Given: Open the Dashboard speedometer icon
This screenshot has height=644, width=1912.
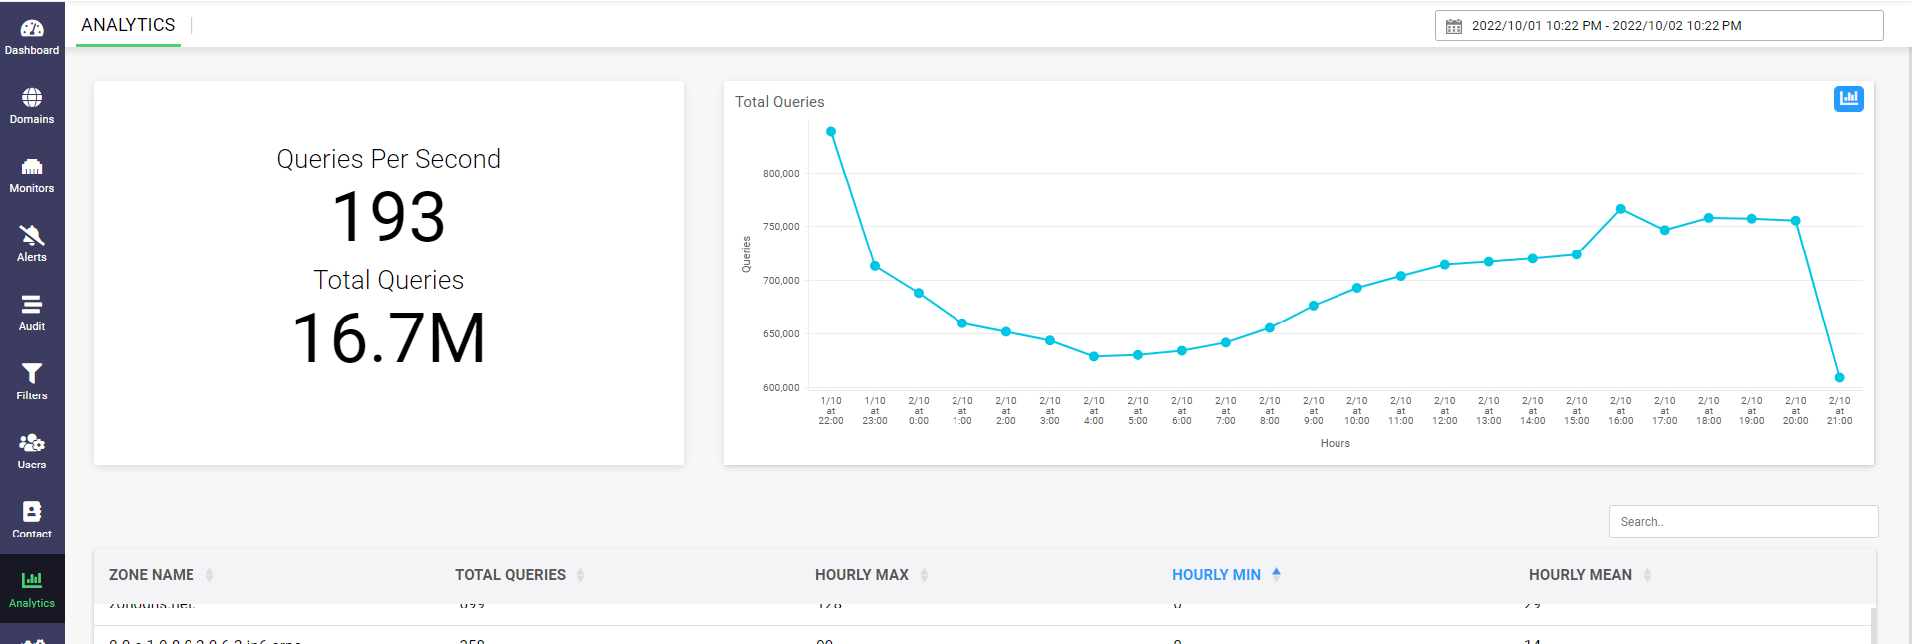Looking at the screenshot, I should click(x=32, y=30).
